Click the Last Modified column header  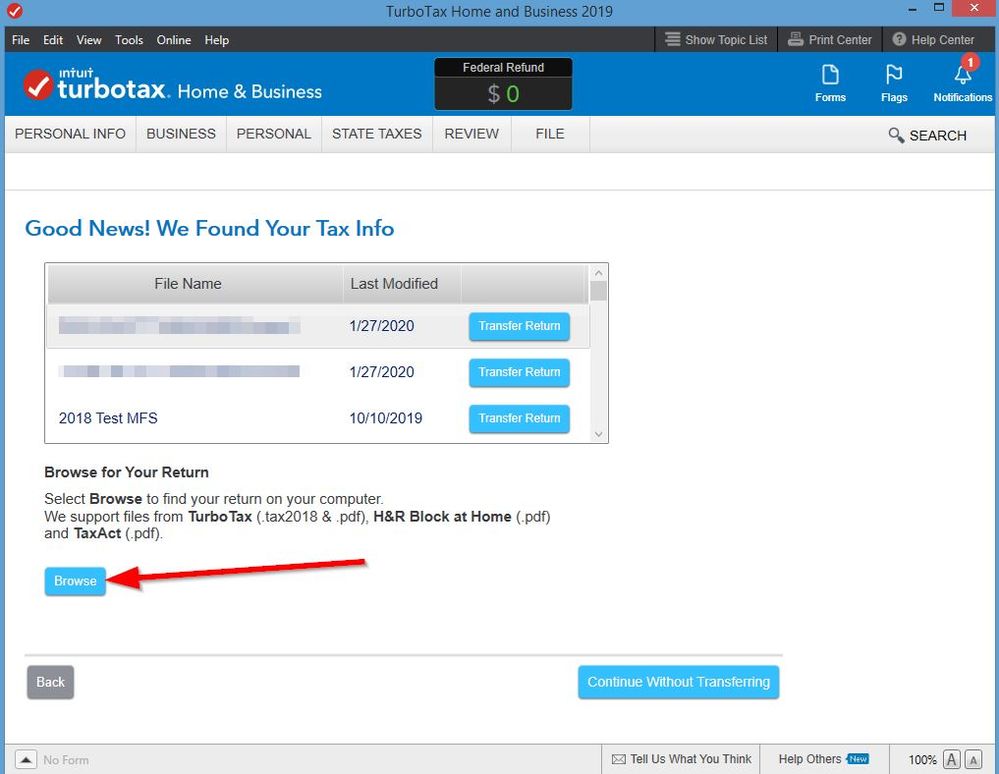401,284
